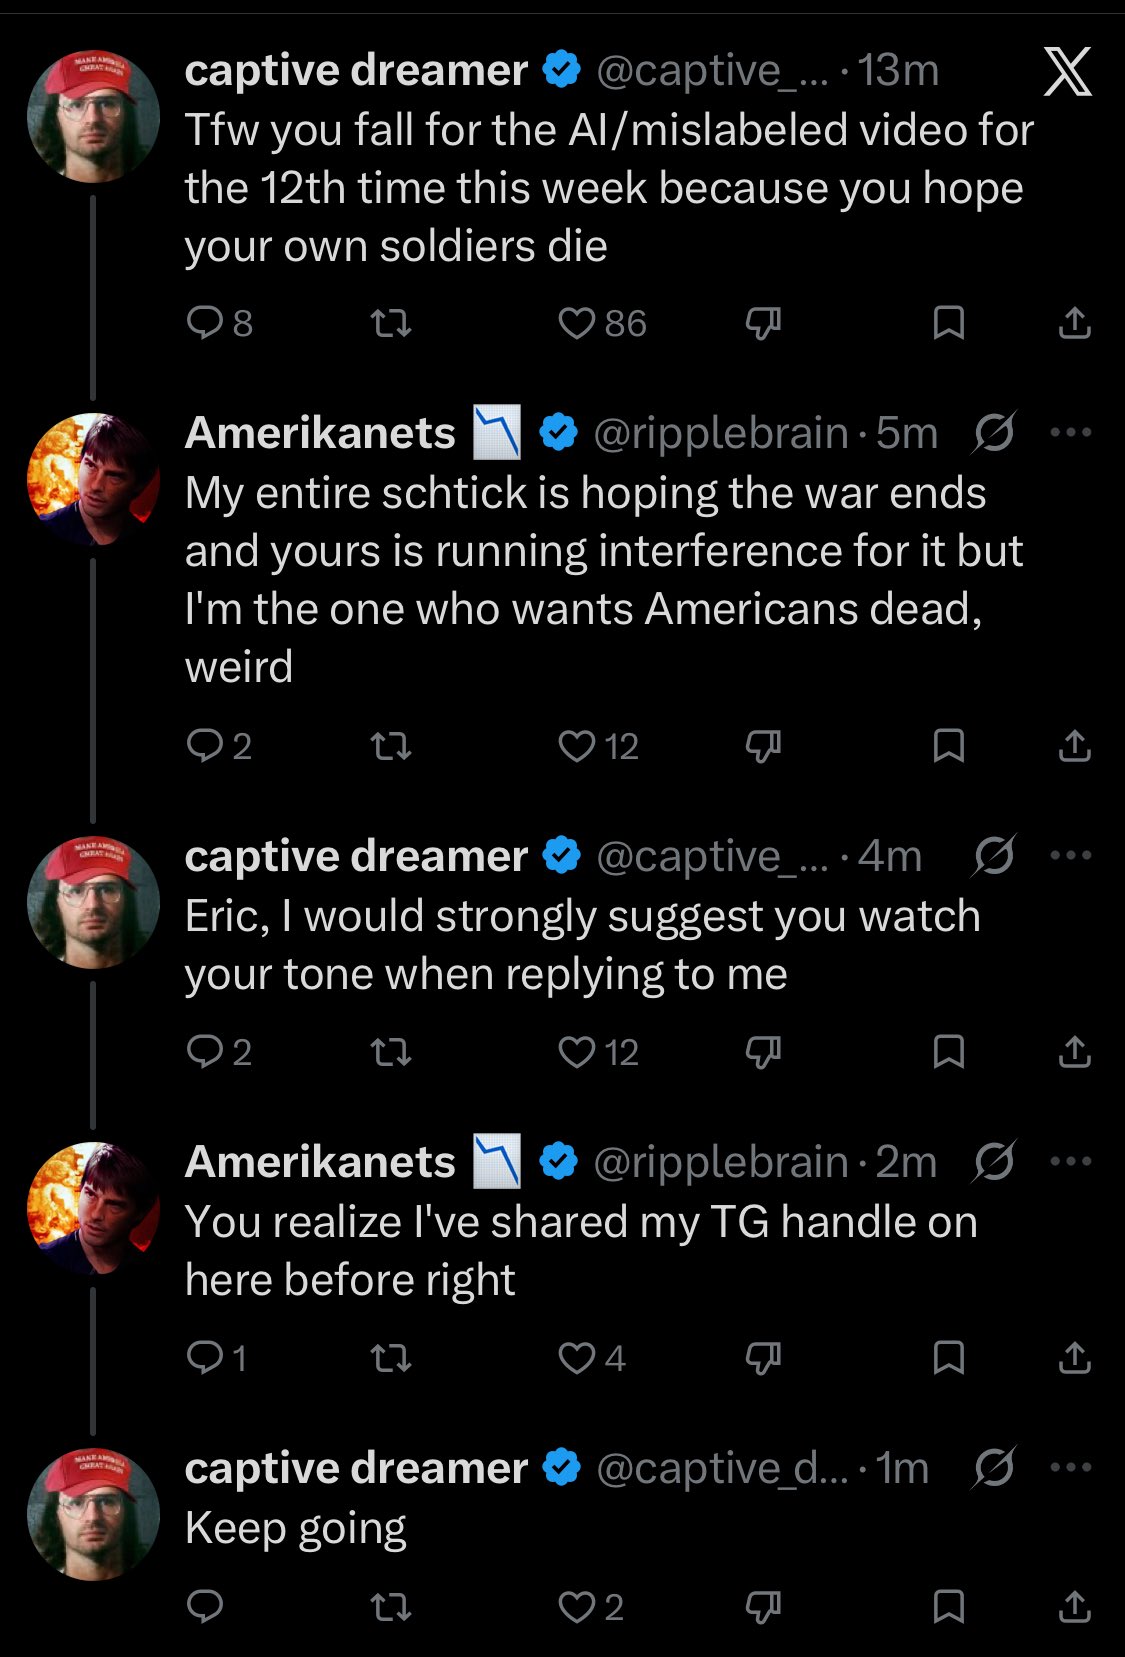Image resolution: width=1125 pixels, height=1657 pixels.
Task: Repost the 'You realize I've shared' post
Action: 391,1358
